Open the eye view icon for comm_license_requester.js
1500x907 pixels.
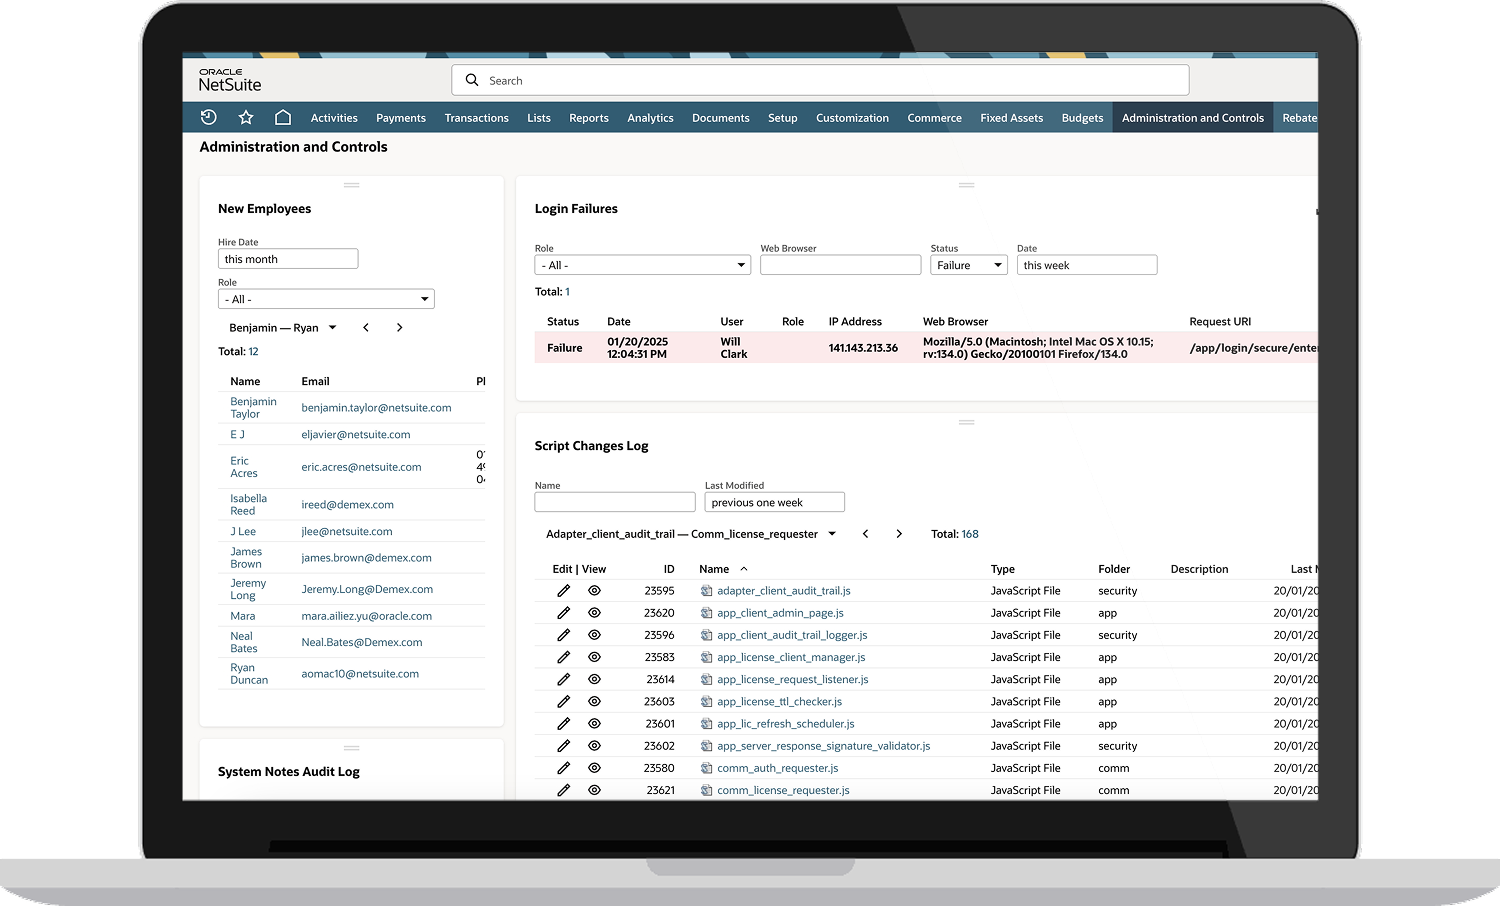click(x=594, y=789)
